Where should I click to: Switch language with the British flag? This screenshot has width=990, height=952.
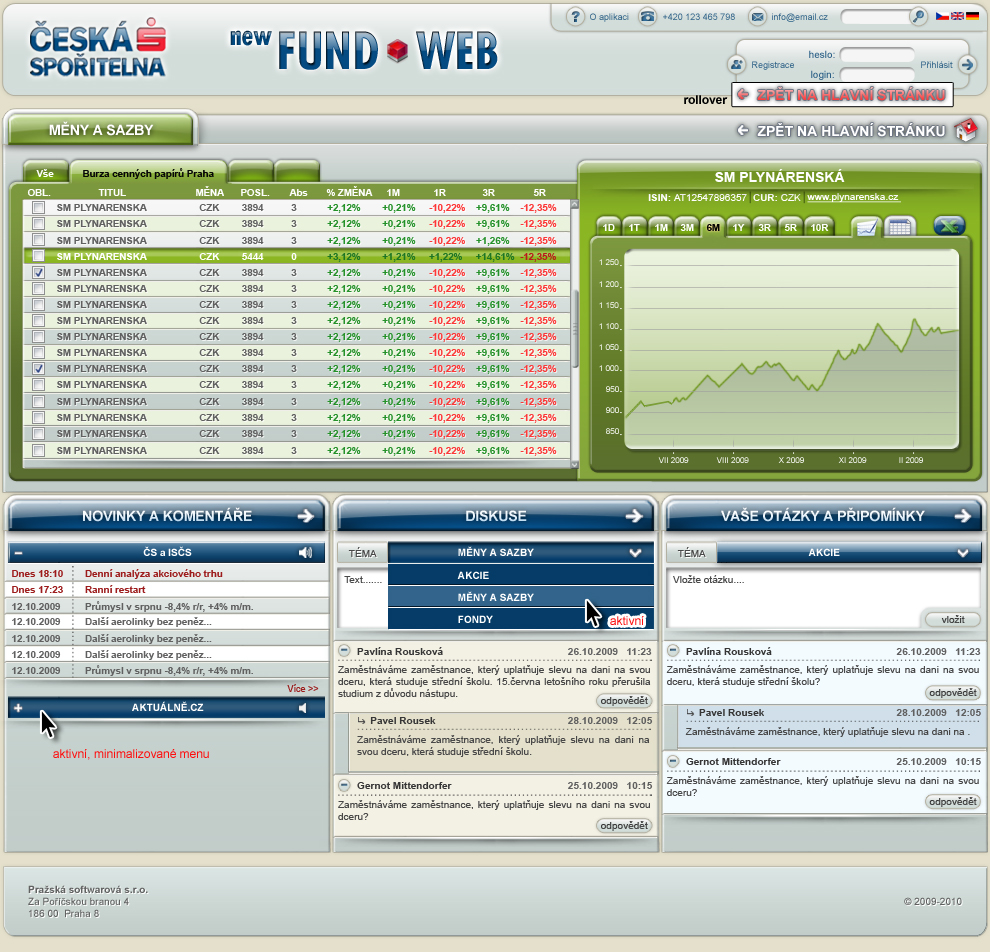point(957,16)
